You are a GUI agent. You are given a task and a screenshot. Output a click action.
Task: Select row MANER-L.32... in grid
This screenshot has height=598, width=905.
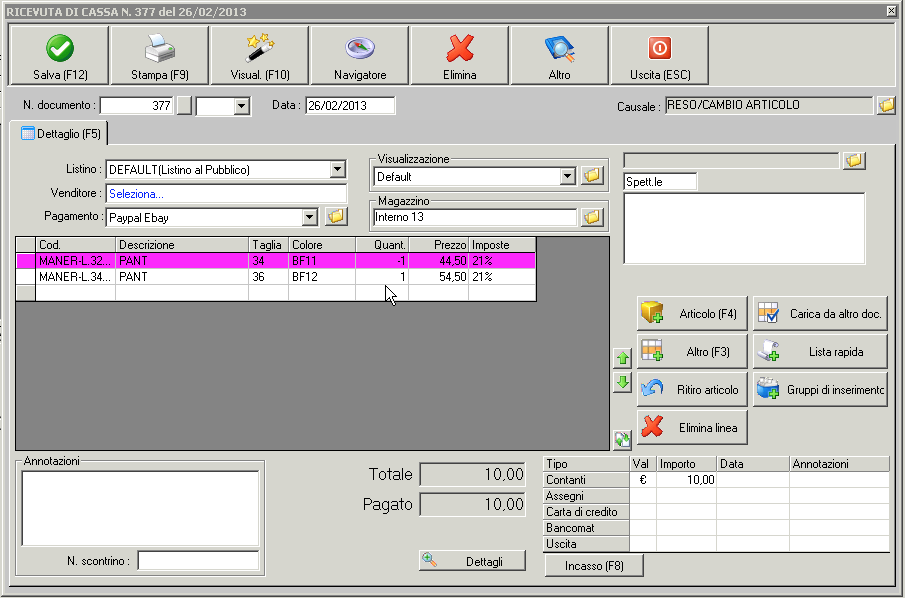point(276,261)
